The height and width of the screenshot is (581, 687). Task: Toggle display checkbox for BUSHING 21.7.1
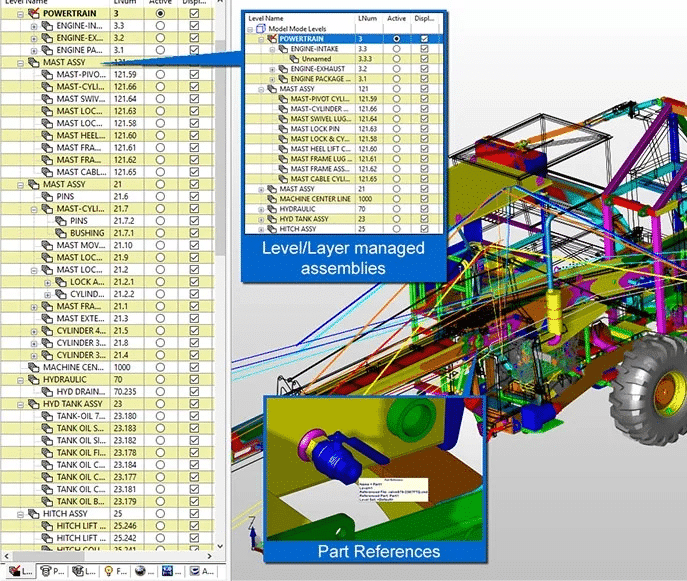point(193,232)
